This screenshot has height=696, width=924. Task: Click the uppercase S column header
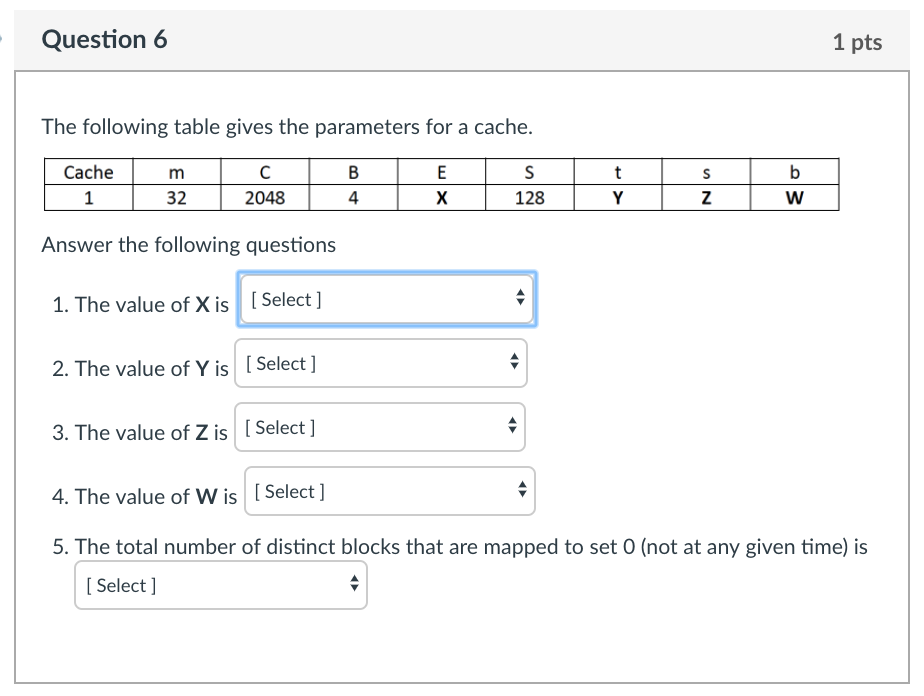click(529, 172)
